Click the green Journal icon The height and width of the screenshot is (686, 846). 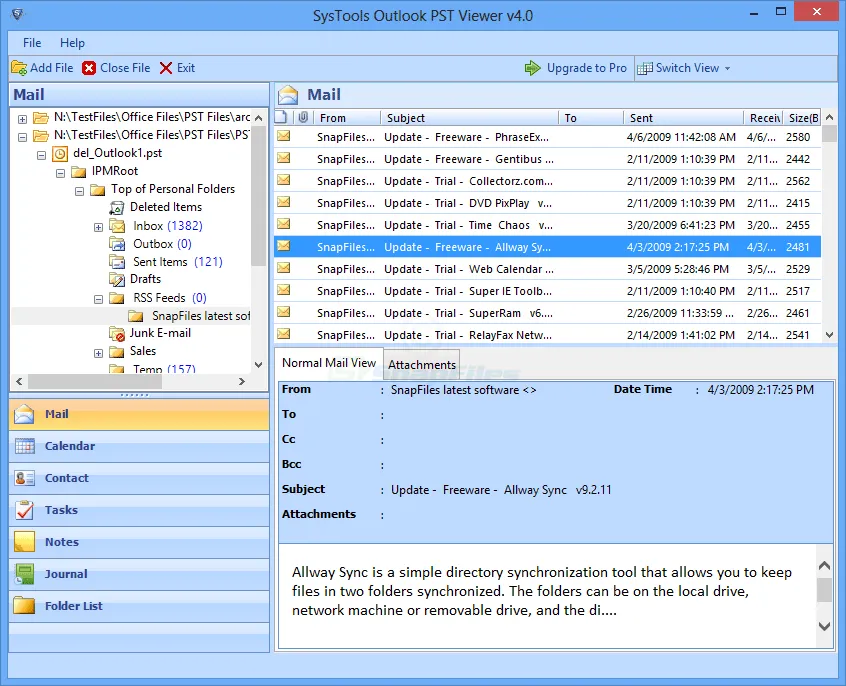24,574
